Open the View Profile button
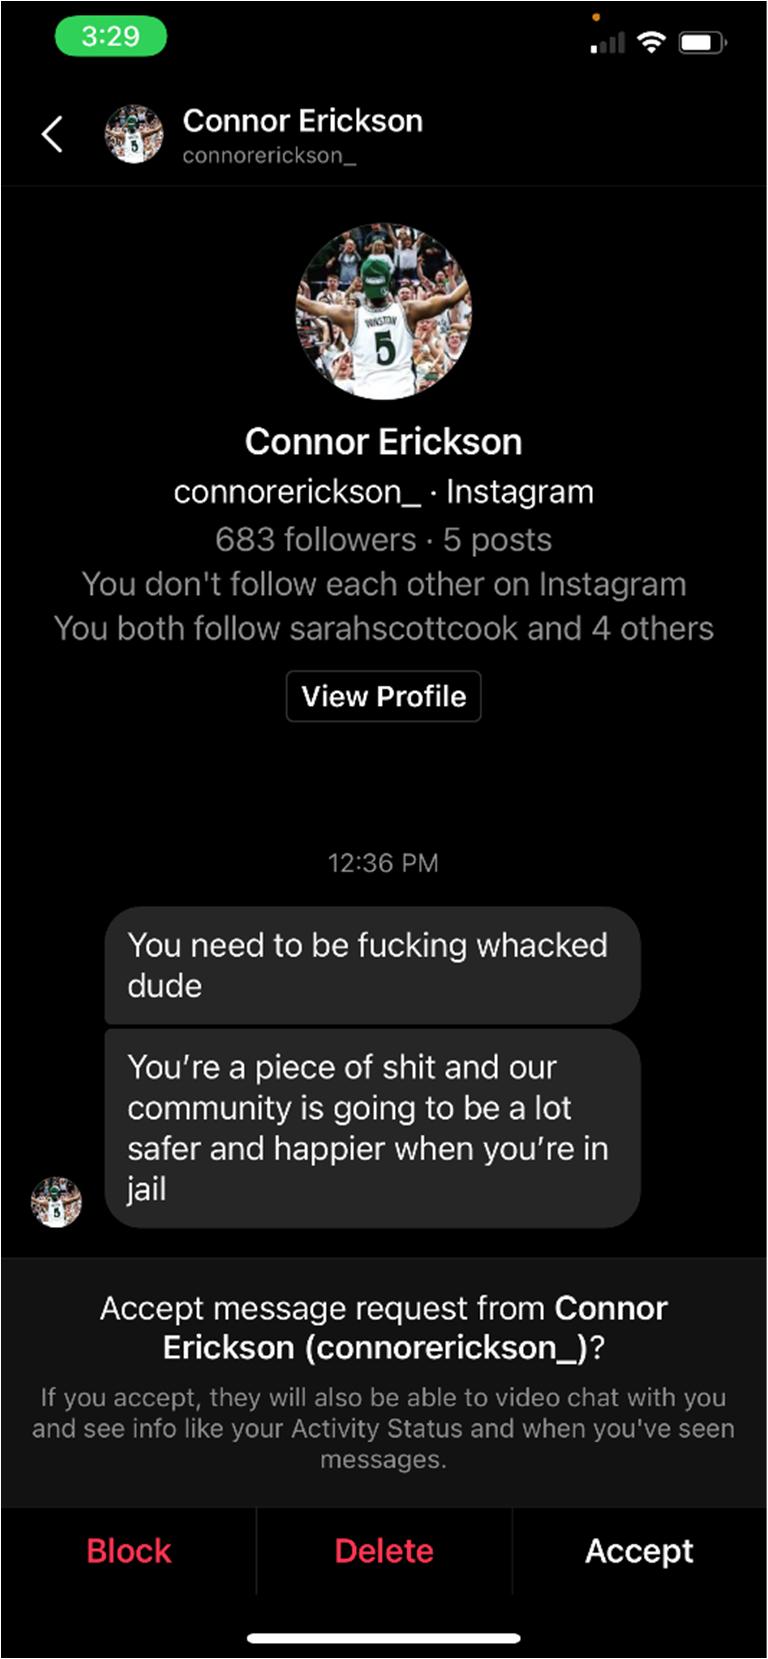This screenshot has height=1659, width=768. 384,696
